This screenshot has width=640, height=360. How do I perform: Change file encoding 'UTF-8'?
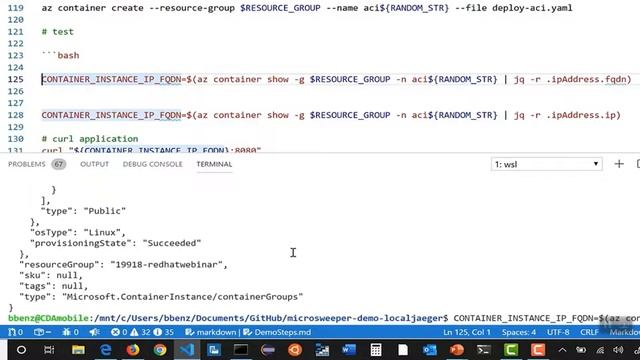click(x=558, y=332)
